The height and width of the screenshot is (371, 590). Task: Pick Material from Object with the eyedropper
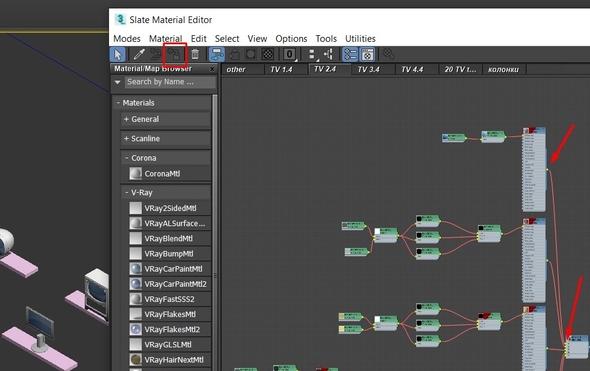[x=139, y=55]
